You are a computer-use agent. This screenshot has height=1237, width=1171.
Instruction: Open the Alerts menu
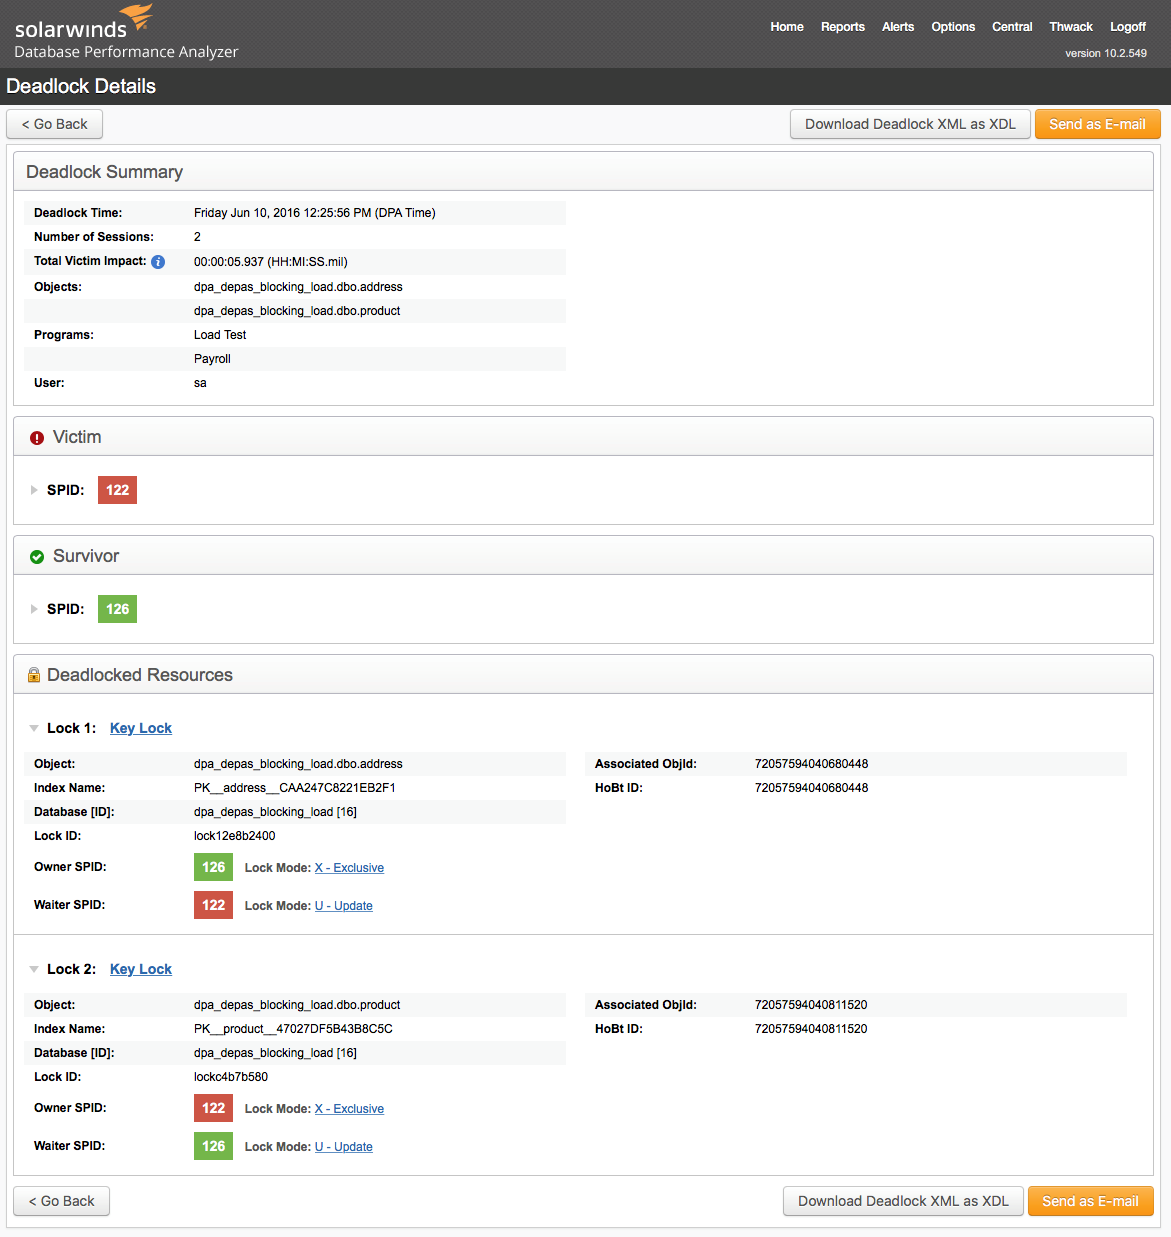coord(897,27)
